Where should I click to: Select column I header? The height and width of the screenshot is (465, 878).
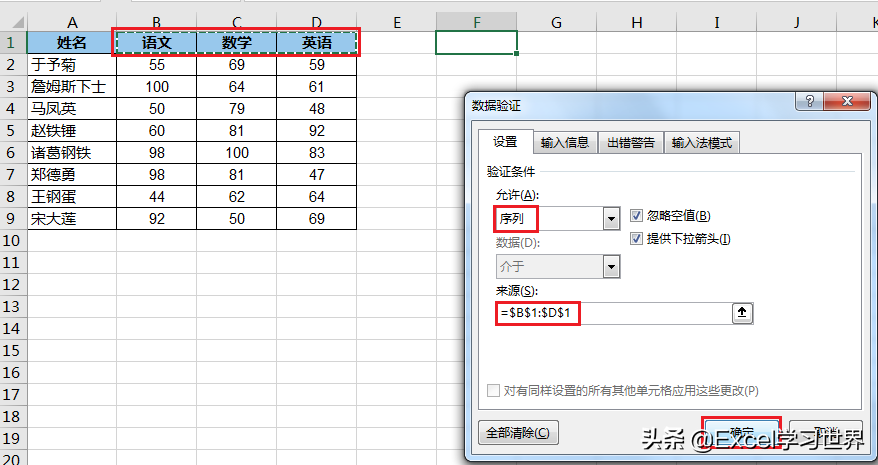coord(716,22)
